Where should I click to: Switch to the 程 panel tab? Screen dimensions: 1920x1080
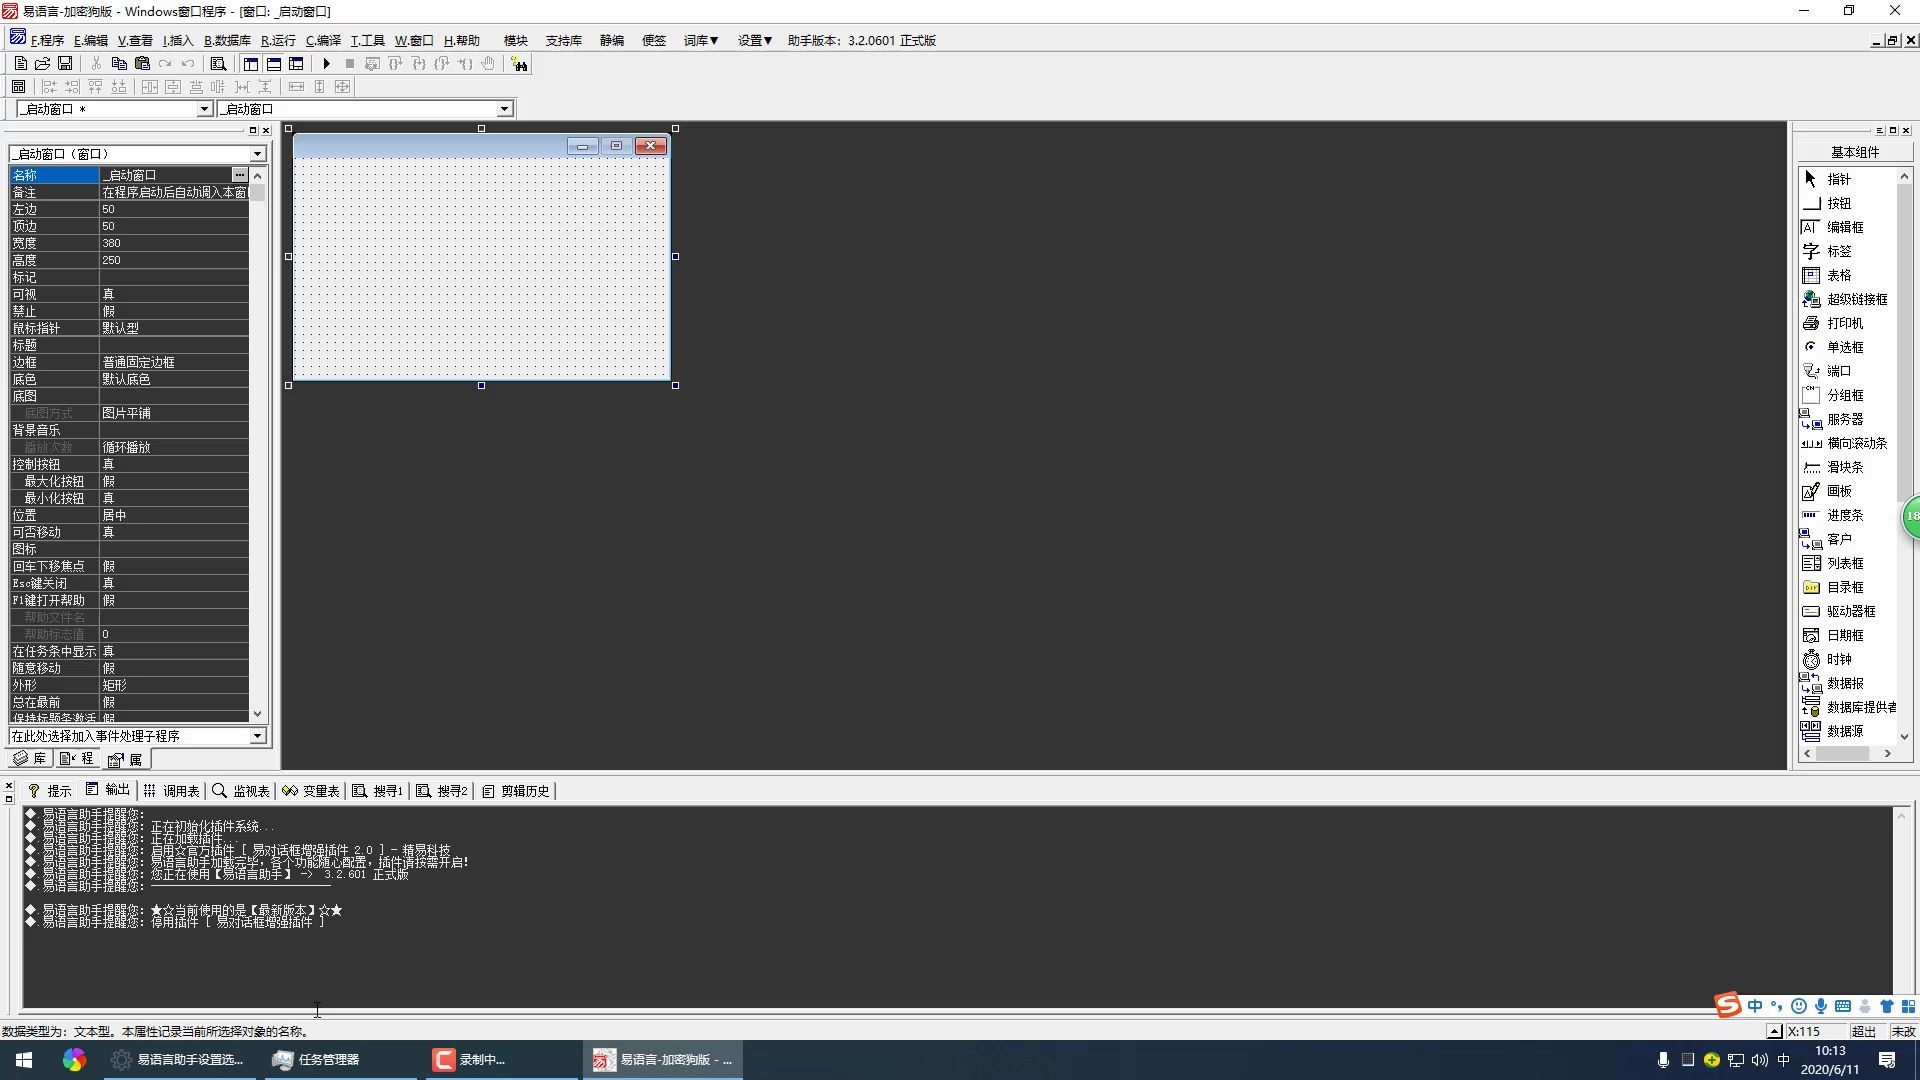point(77,759)
